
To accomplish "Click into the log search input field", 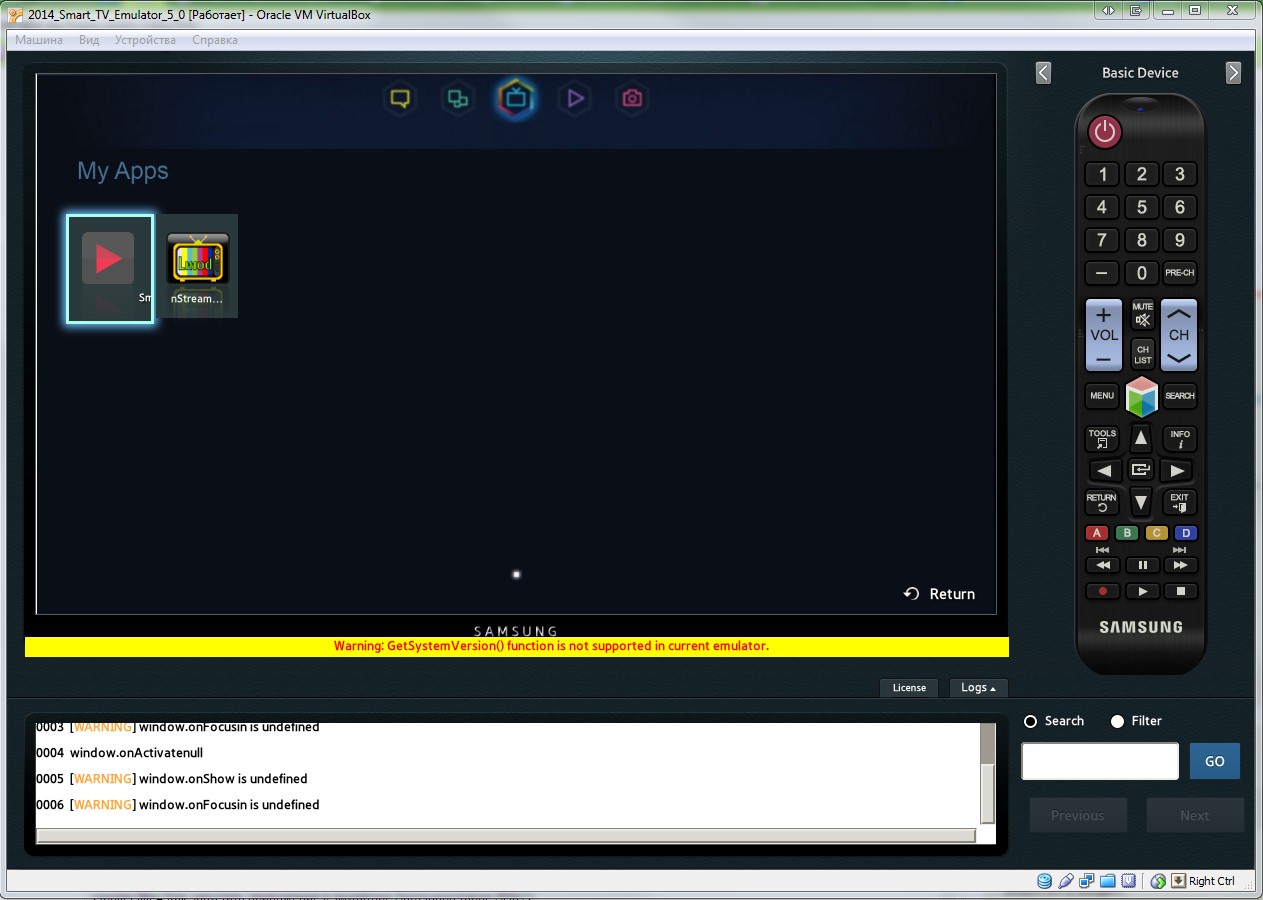I will [1100, 761].
